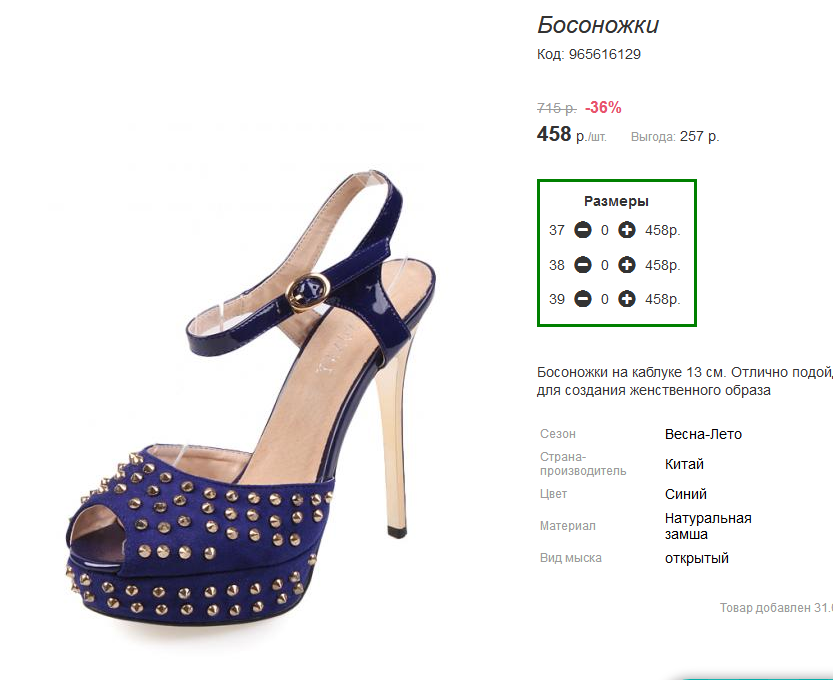833x680 pixels.
Task: Click the quantity value for size 39
Action: click(x=605, y=300)
